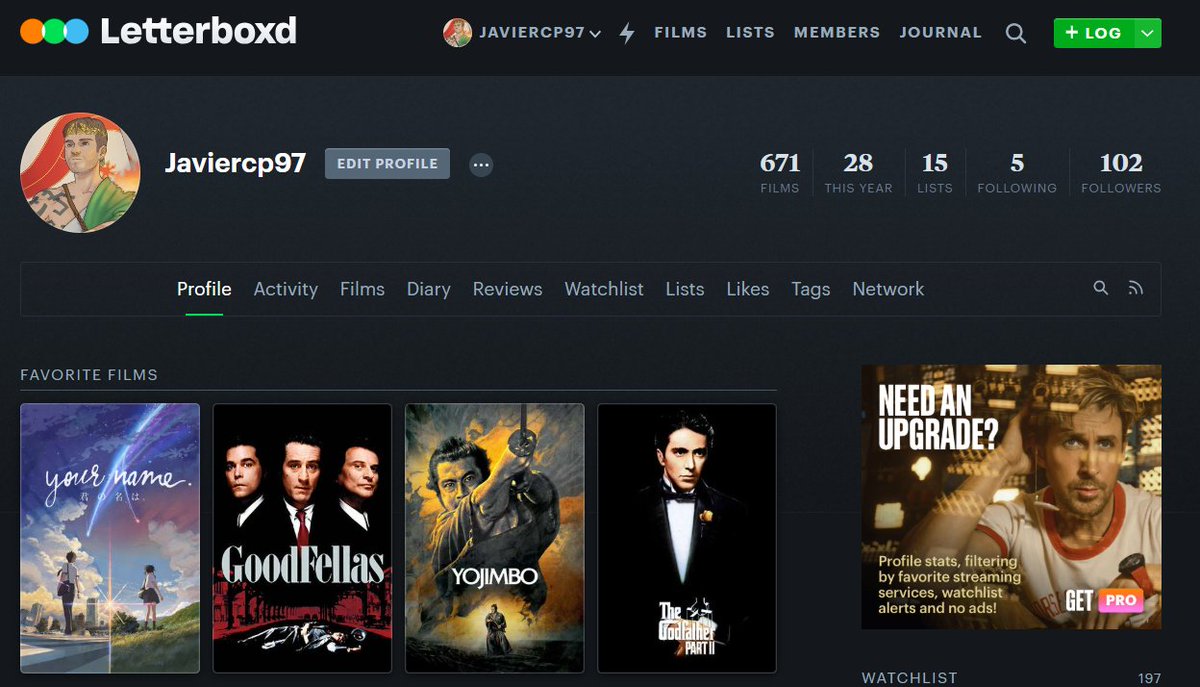The image size is (1200, 687).
Task: Open the Diary tab
Action: [x=428, y=289]
